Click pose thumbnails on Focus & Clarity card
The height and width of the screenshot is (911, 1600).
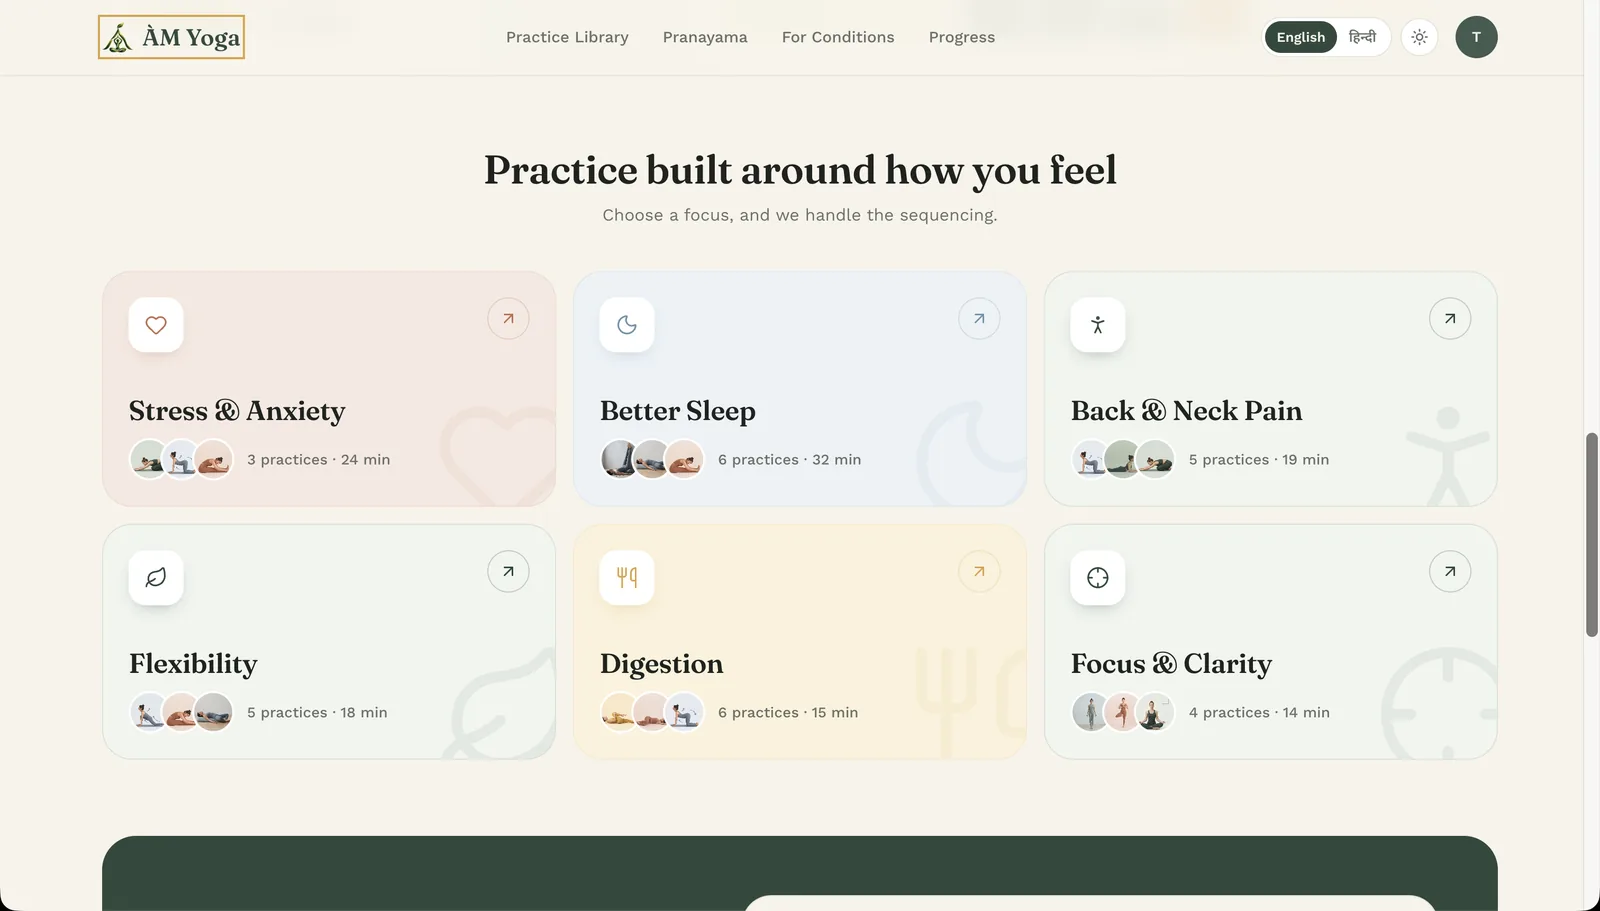[1123, 713]
